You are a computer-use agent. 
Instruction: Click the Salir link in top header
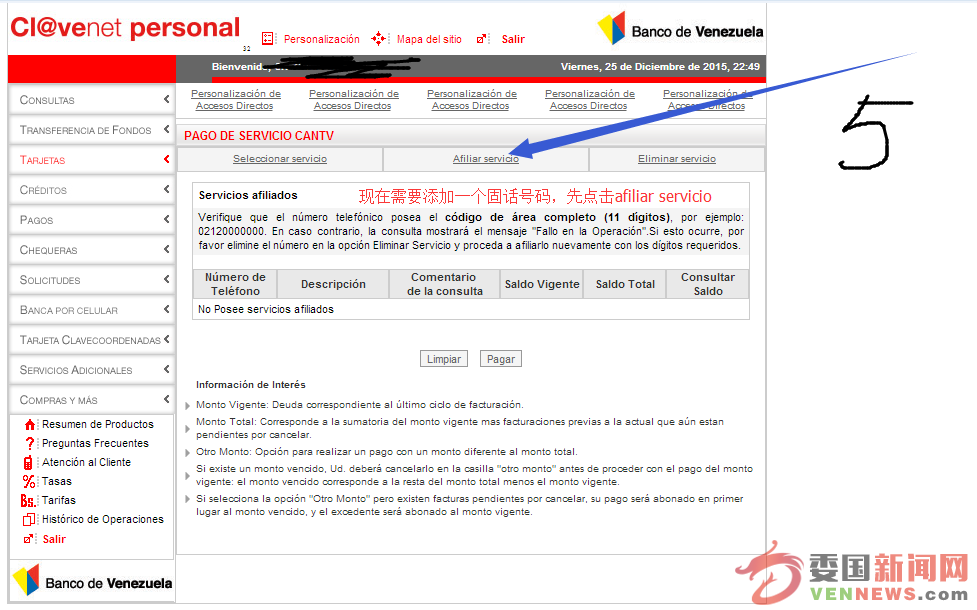[x=513, y=39]
